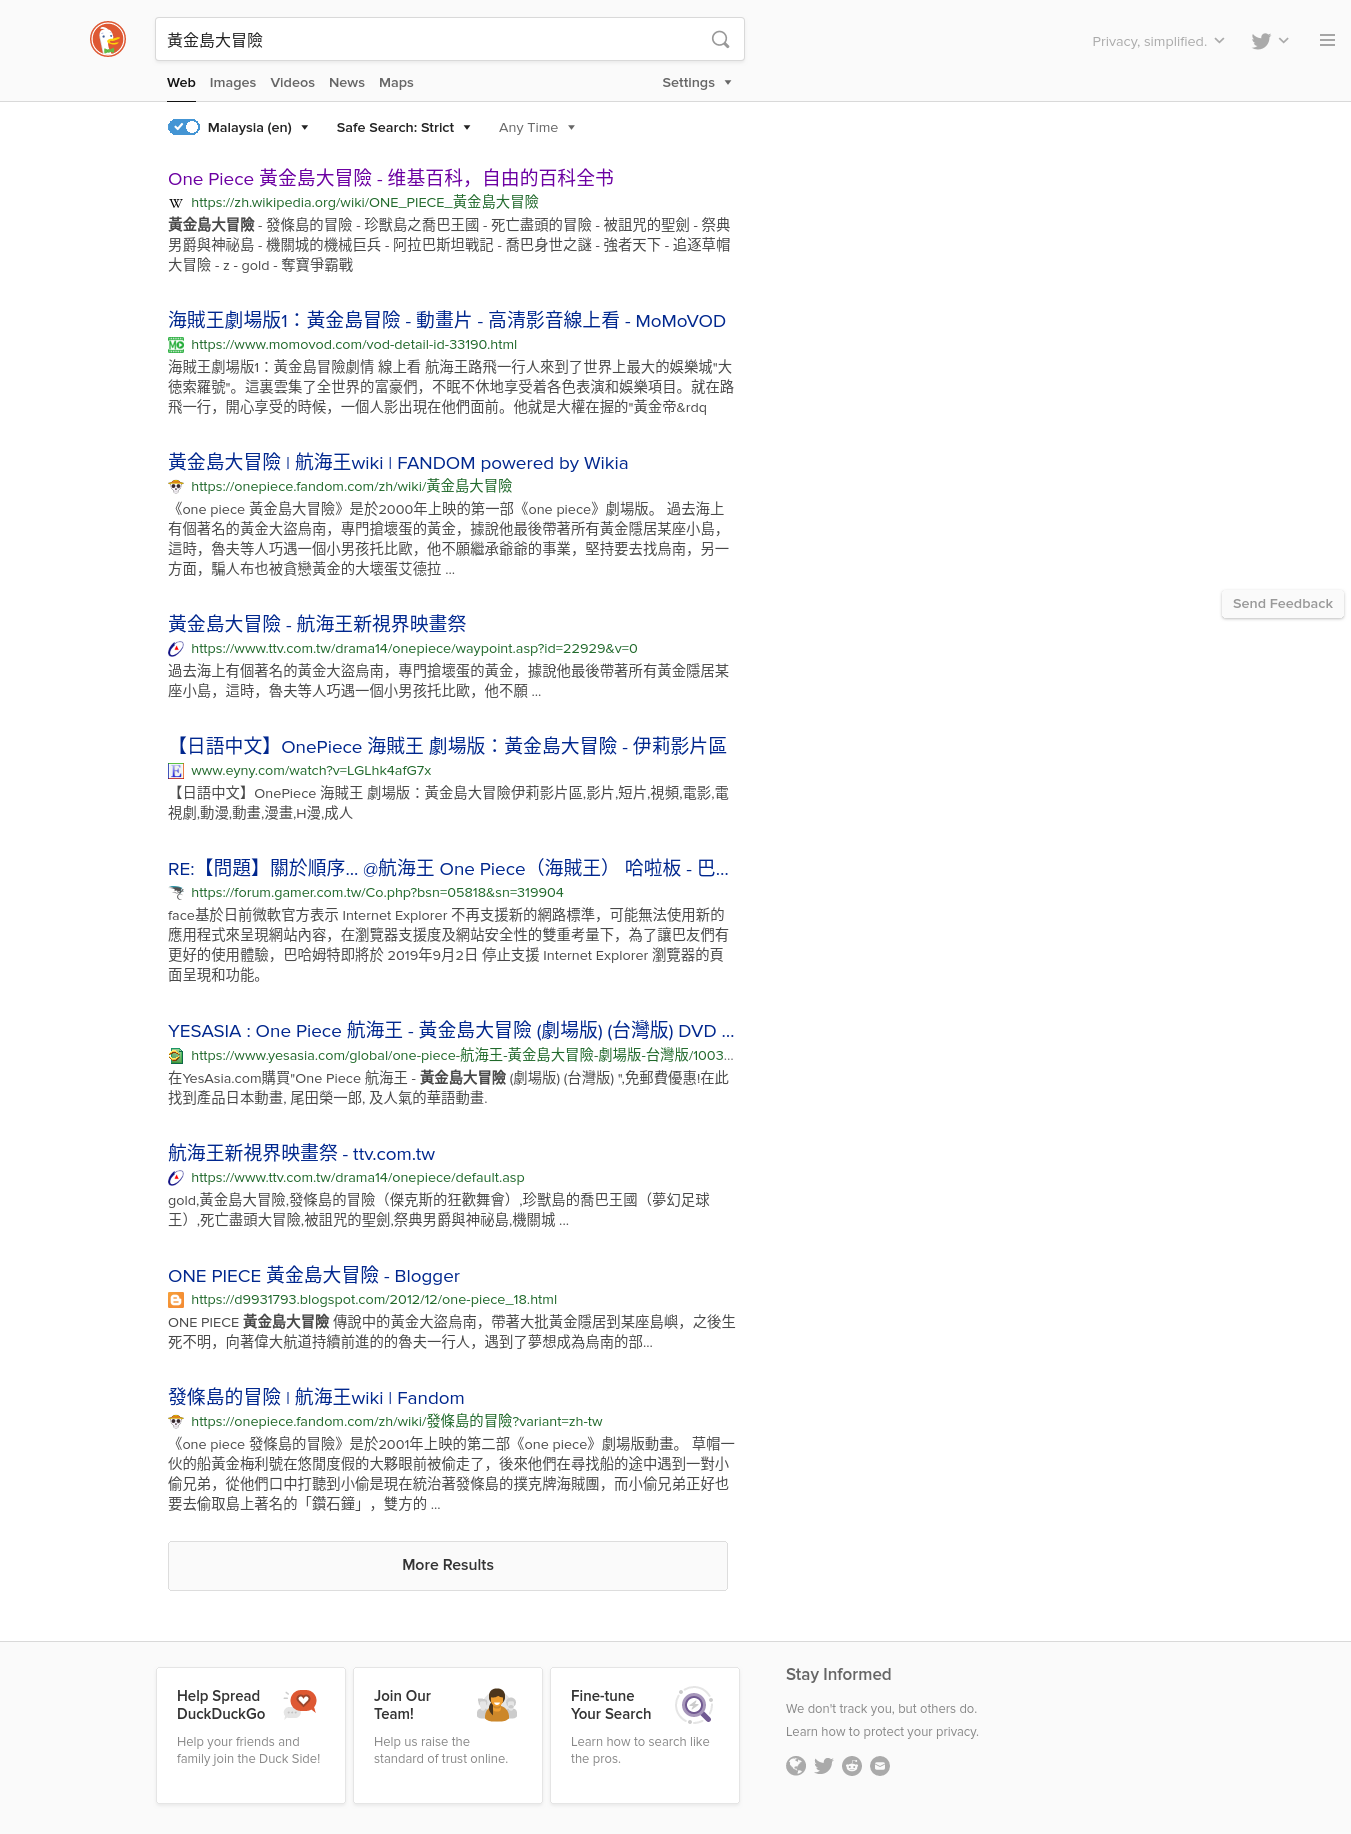The height and width of the screenshot is (1834, 1351).
Task: Click the Send Feedback button
Action: 1283,604
